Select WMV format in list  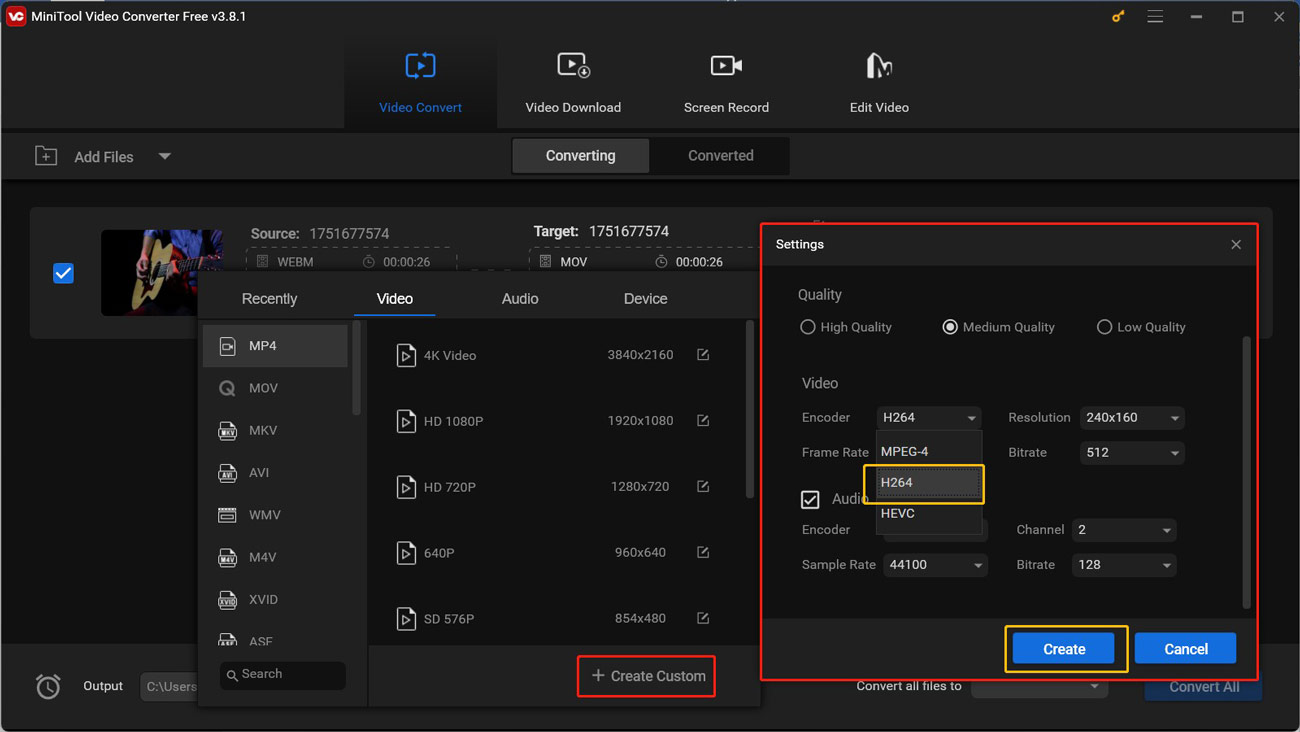tap(276, 515)
